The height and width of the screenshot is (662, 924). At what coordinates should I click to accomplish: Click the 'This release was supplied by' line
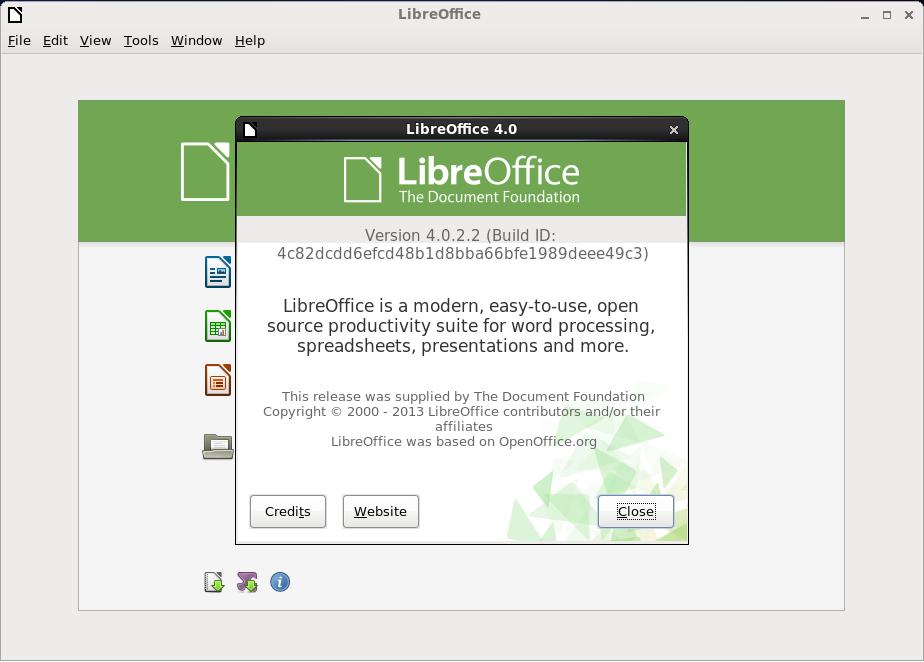[x=463, y=396]
